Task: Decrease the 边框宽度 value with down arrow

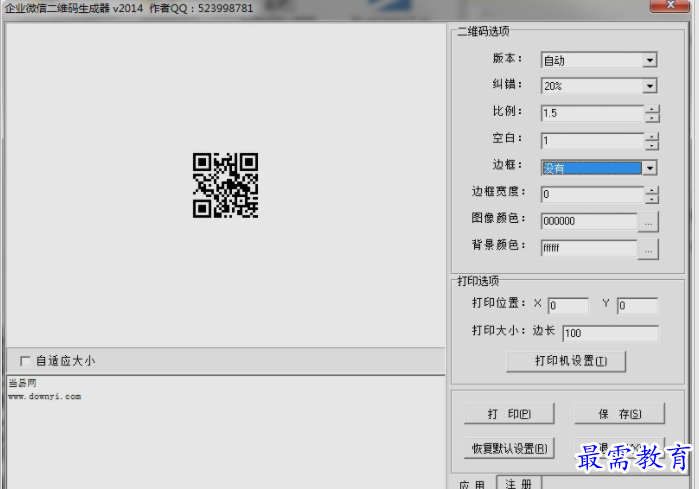Action: (x=652, y=199)
